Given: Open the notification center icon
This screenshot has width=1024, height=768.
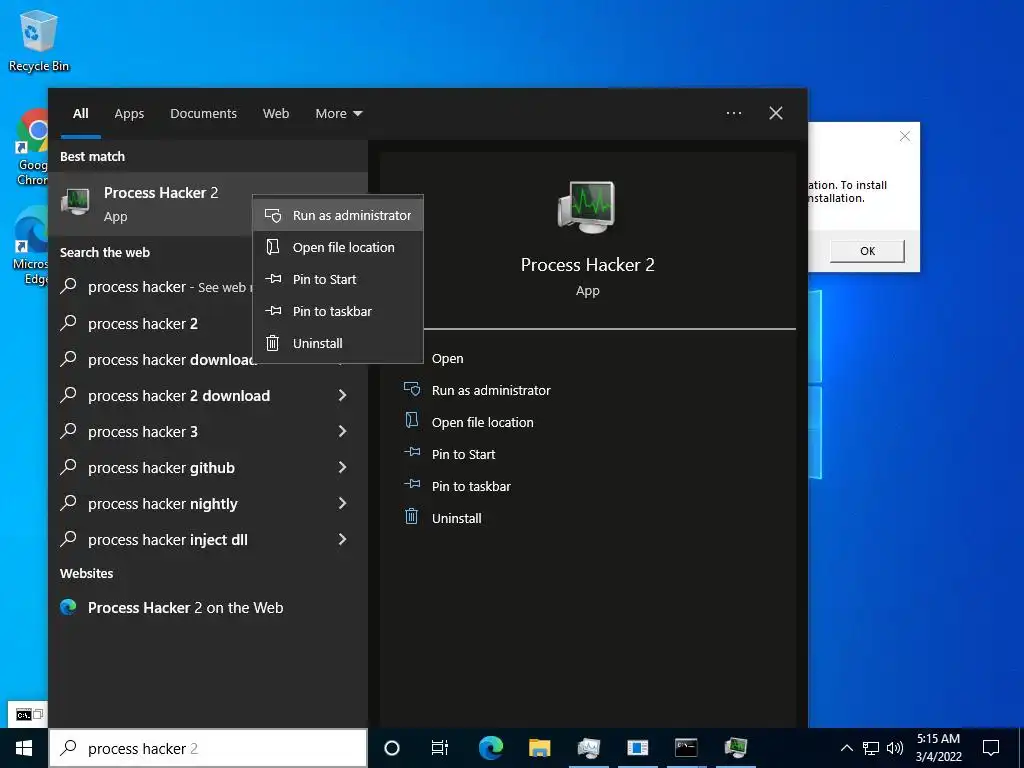Looking at the screenshot, I should [991, 748].
